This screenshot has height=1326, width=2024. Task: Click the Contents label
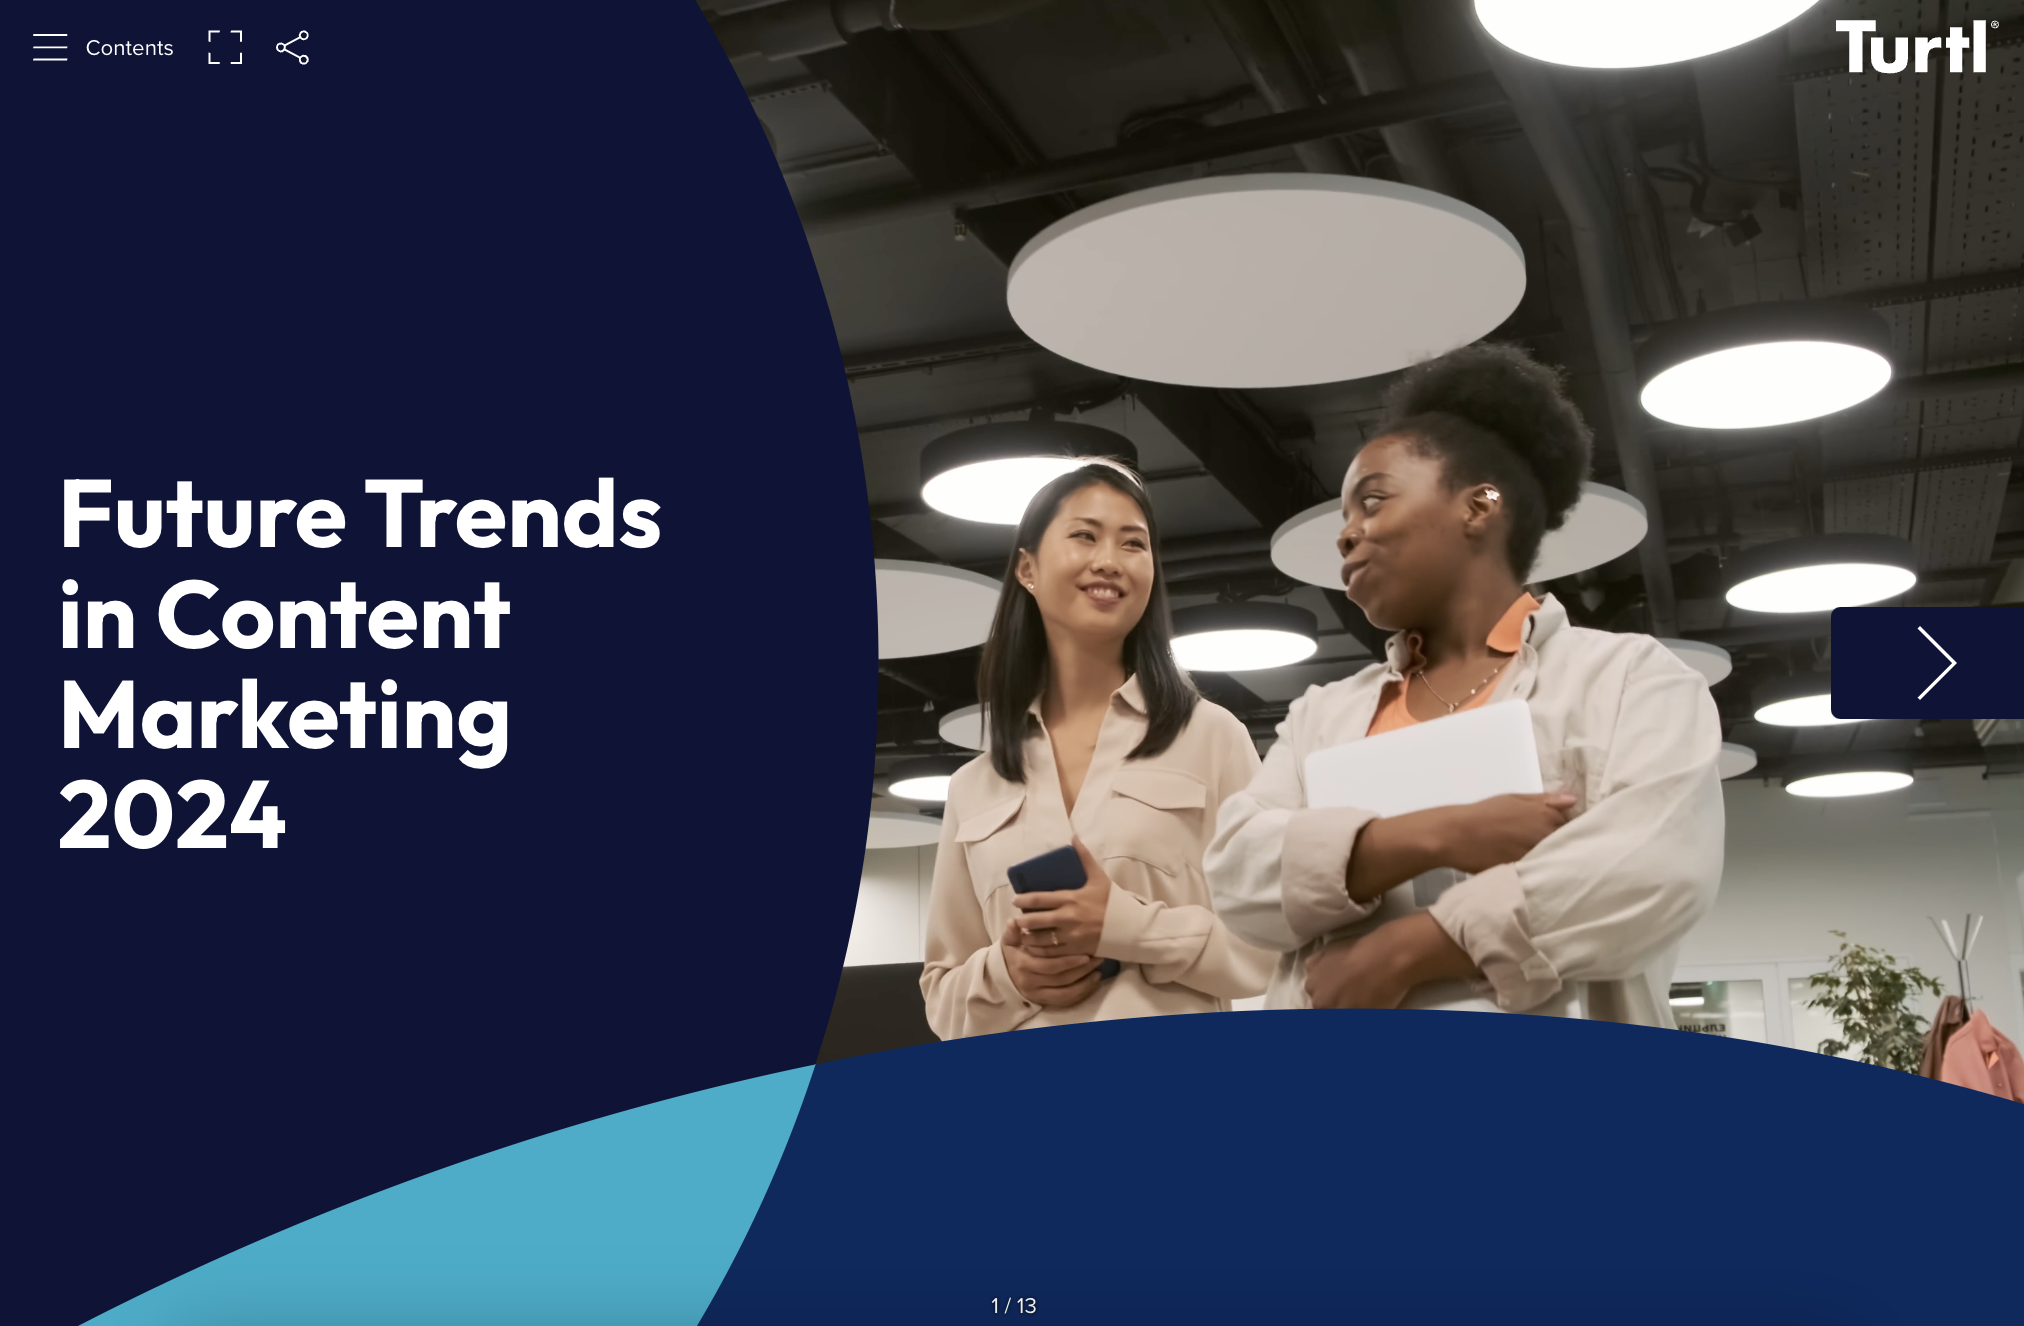[129, 48]
